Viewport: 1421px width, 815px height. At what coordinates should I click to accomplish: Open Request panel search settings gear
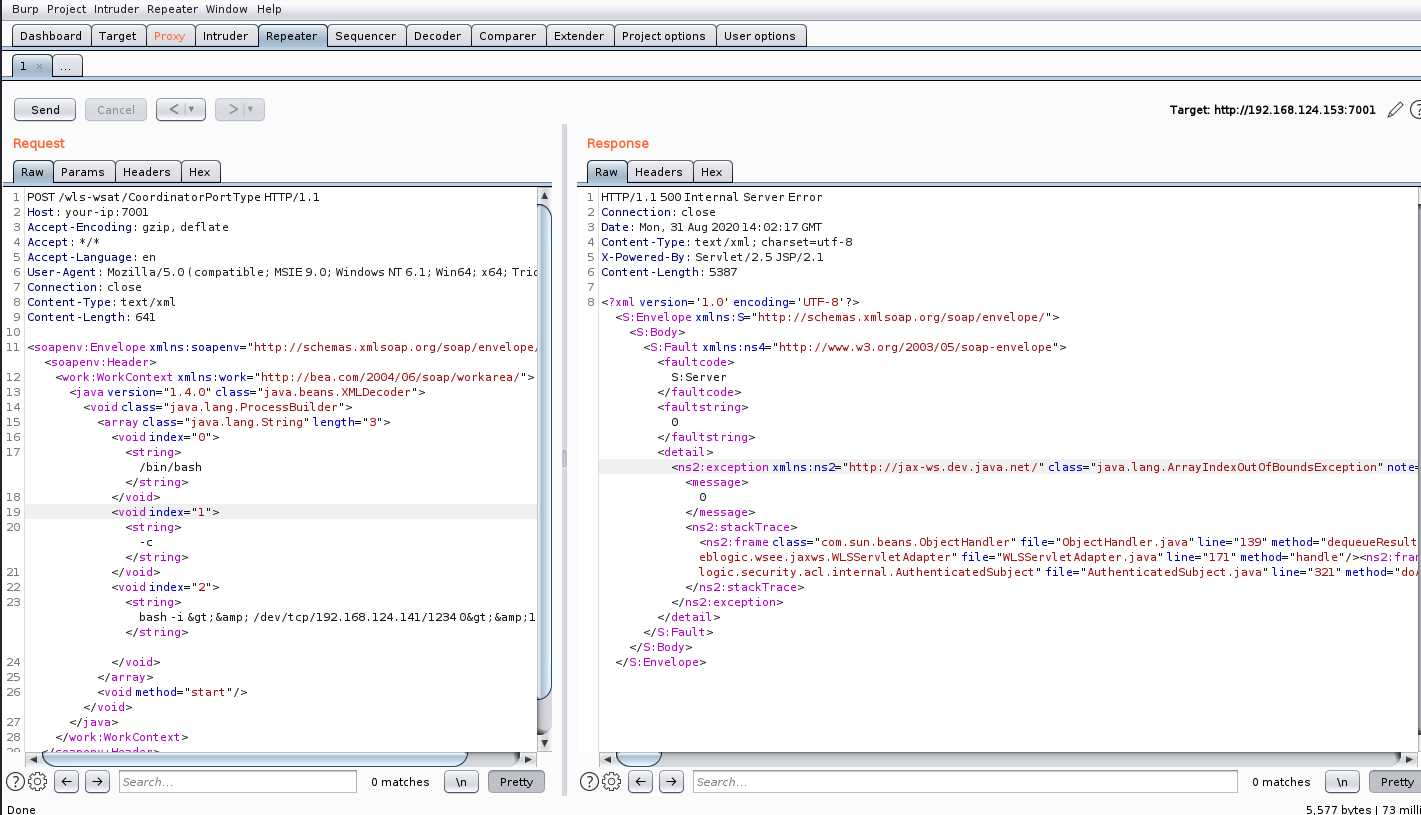pyautogui.click(x=38, y=782)
